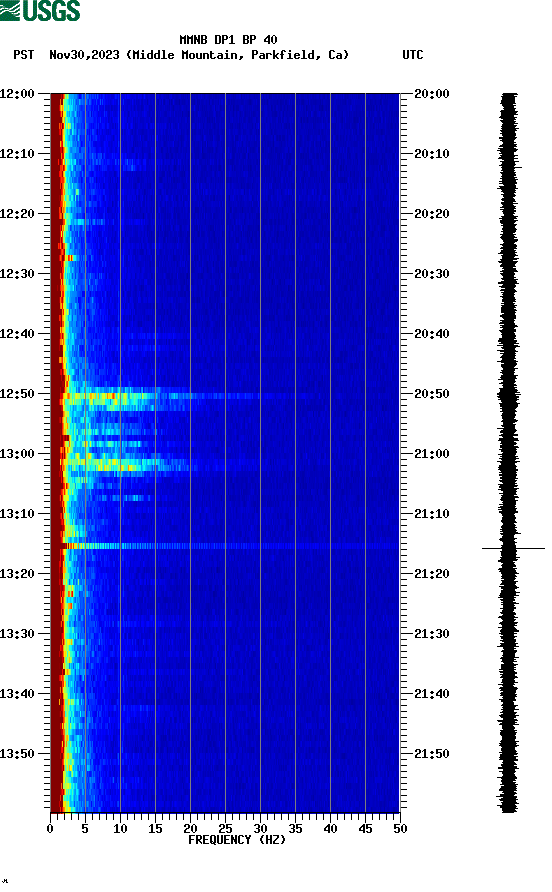Click '(Middle Mountain, Parkfield, Ca)' location text

pos(237,55)
